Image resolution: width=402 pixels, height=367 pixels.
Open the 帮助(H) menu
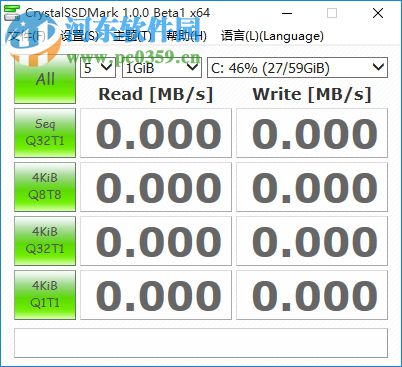pos(186,36)
